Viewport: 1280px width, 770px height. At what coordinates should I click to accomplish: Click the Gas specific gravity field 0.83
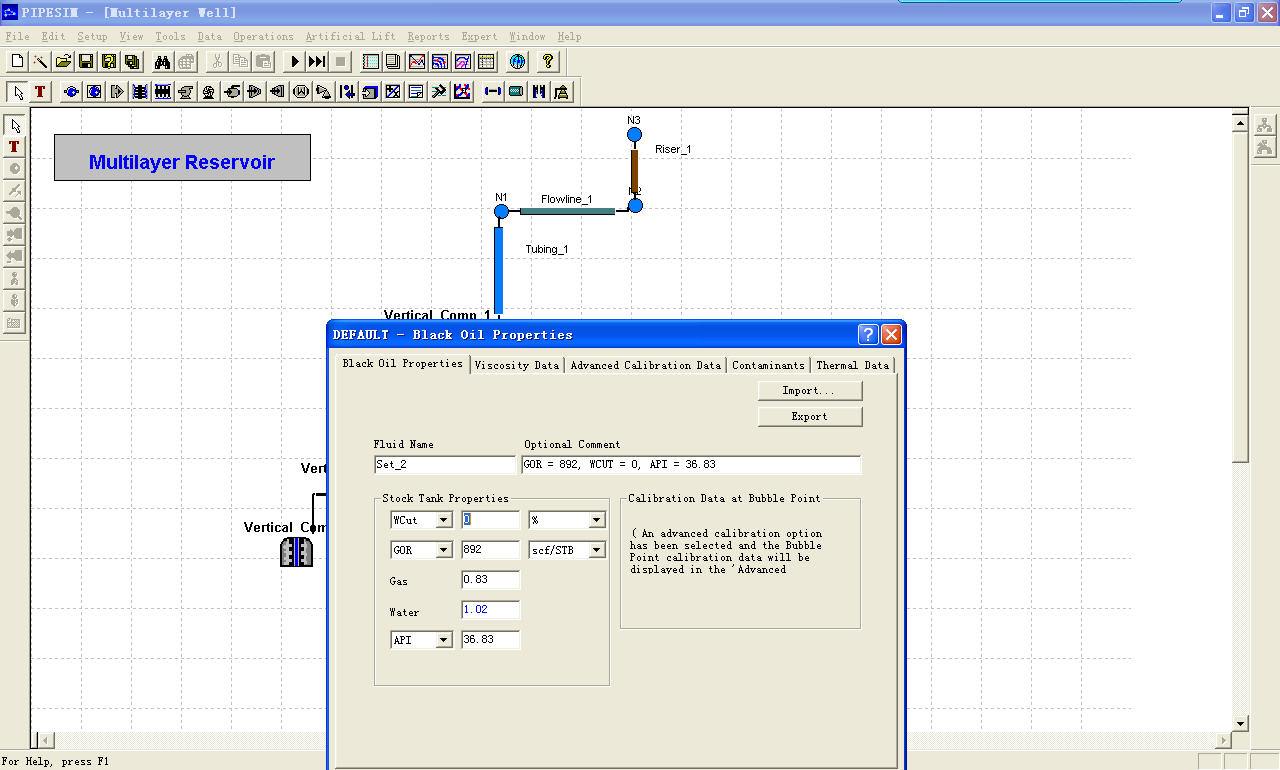(491, 580)
